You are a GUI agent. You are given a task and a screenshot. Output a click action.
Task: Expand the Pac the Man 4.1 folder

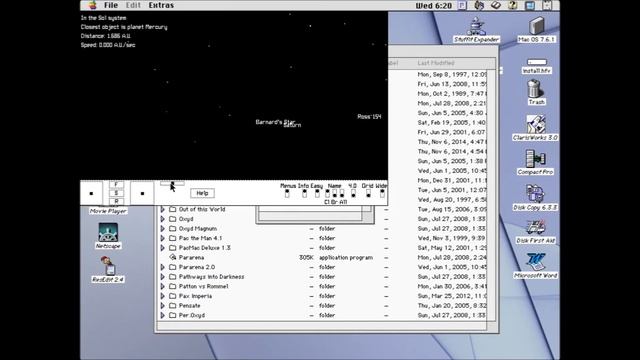click(162, 238)
